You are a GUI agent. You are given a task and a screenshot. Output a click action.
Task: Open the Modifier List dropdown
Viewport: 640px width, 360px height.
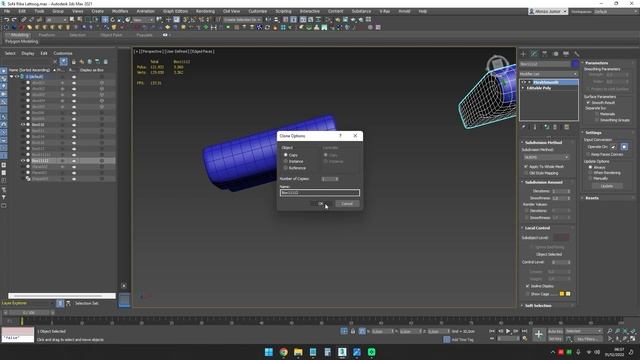549,74
